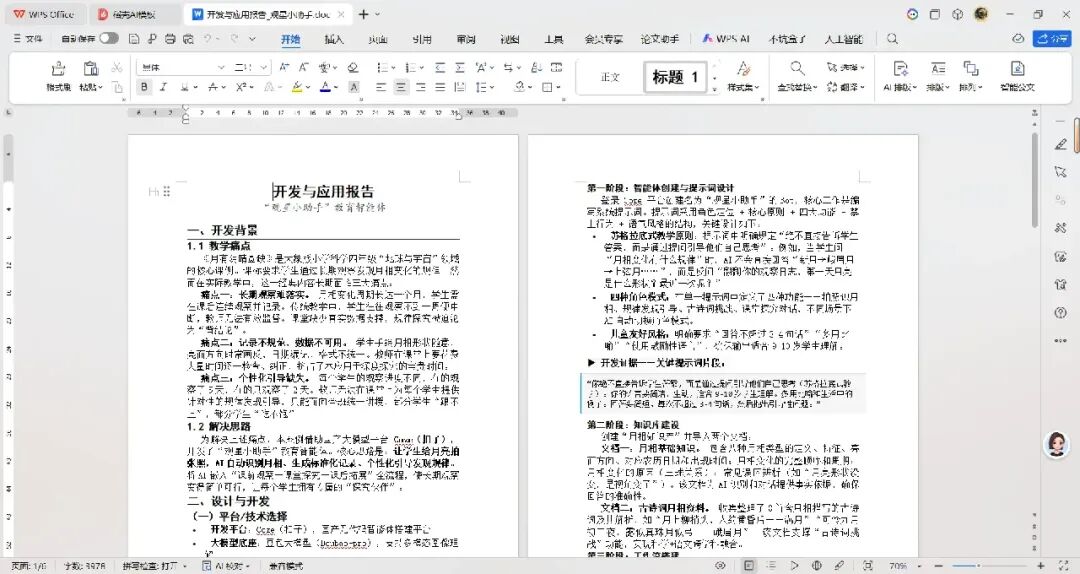Click the spell check status entry
Image resolution: width=1080 pixels, height=574 pixels.
(x=154, y=566)
